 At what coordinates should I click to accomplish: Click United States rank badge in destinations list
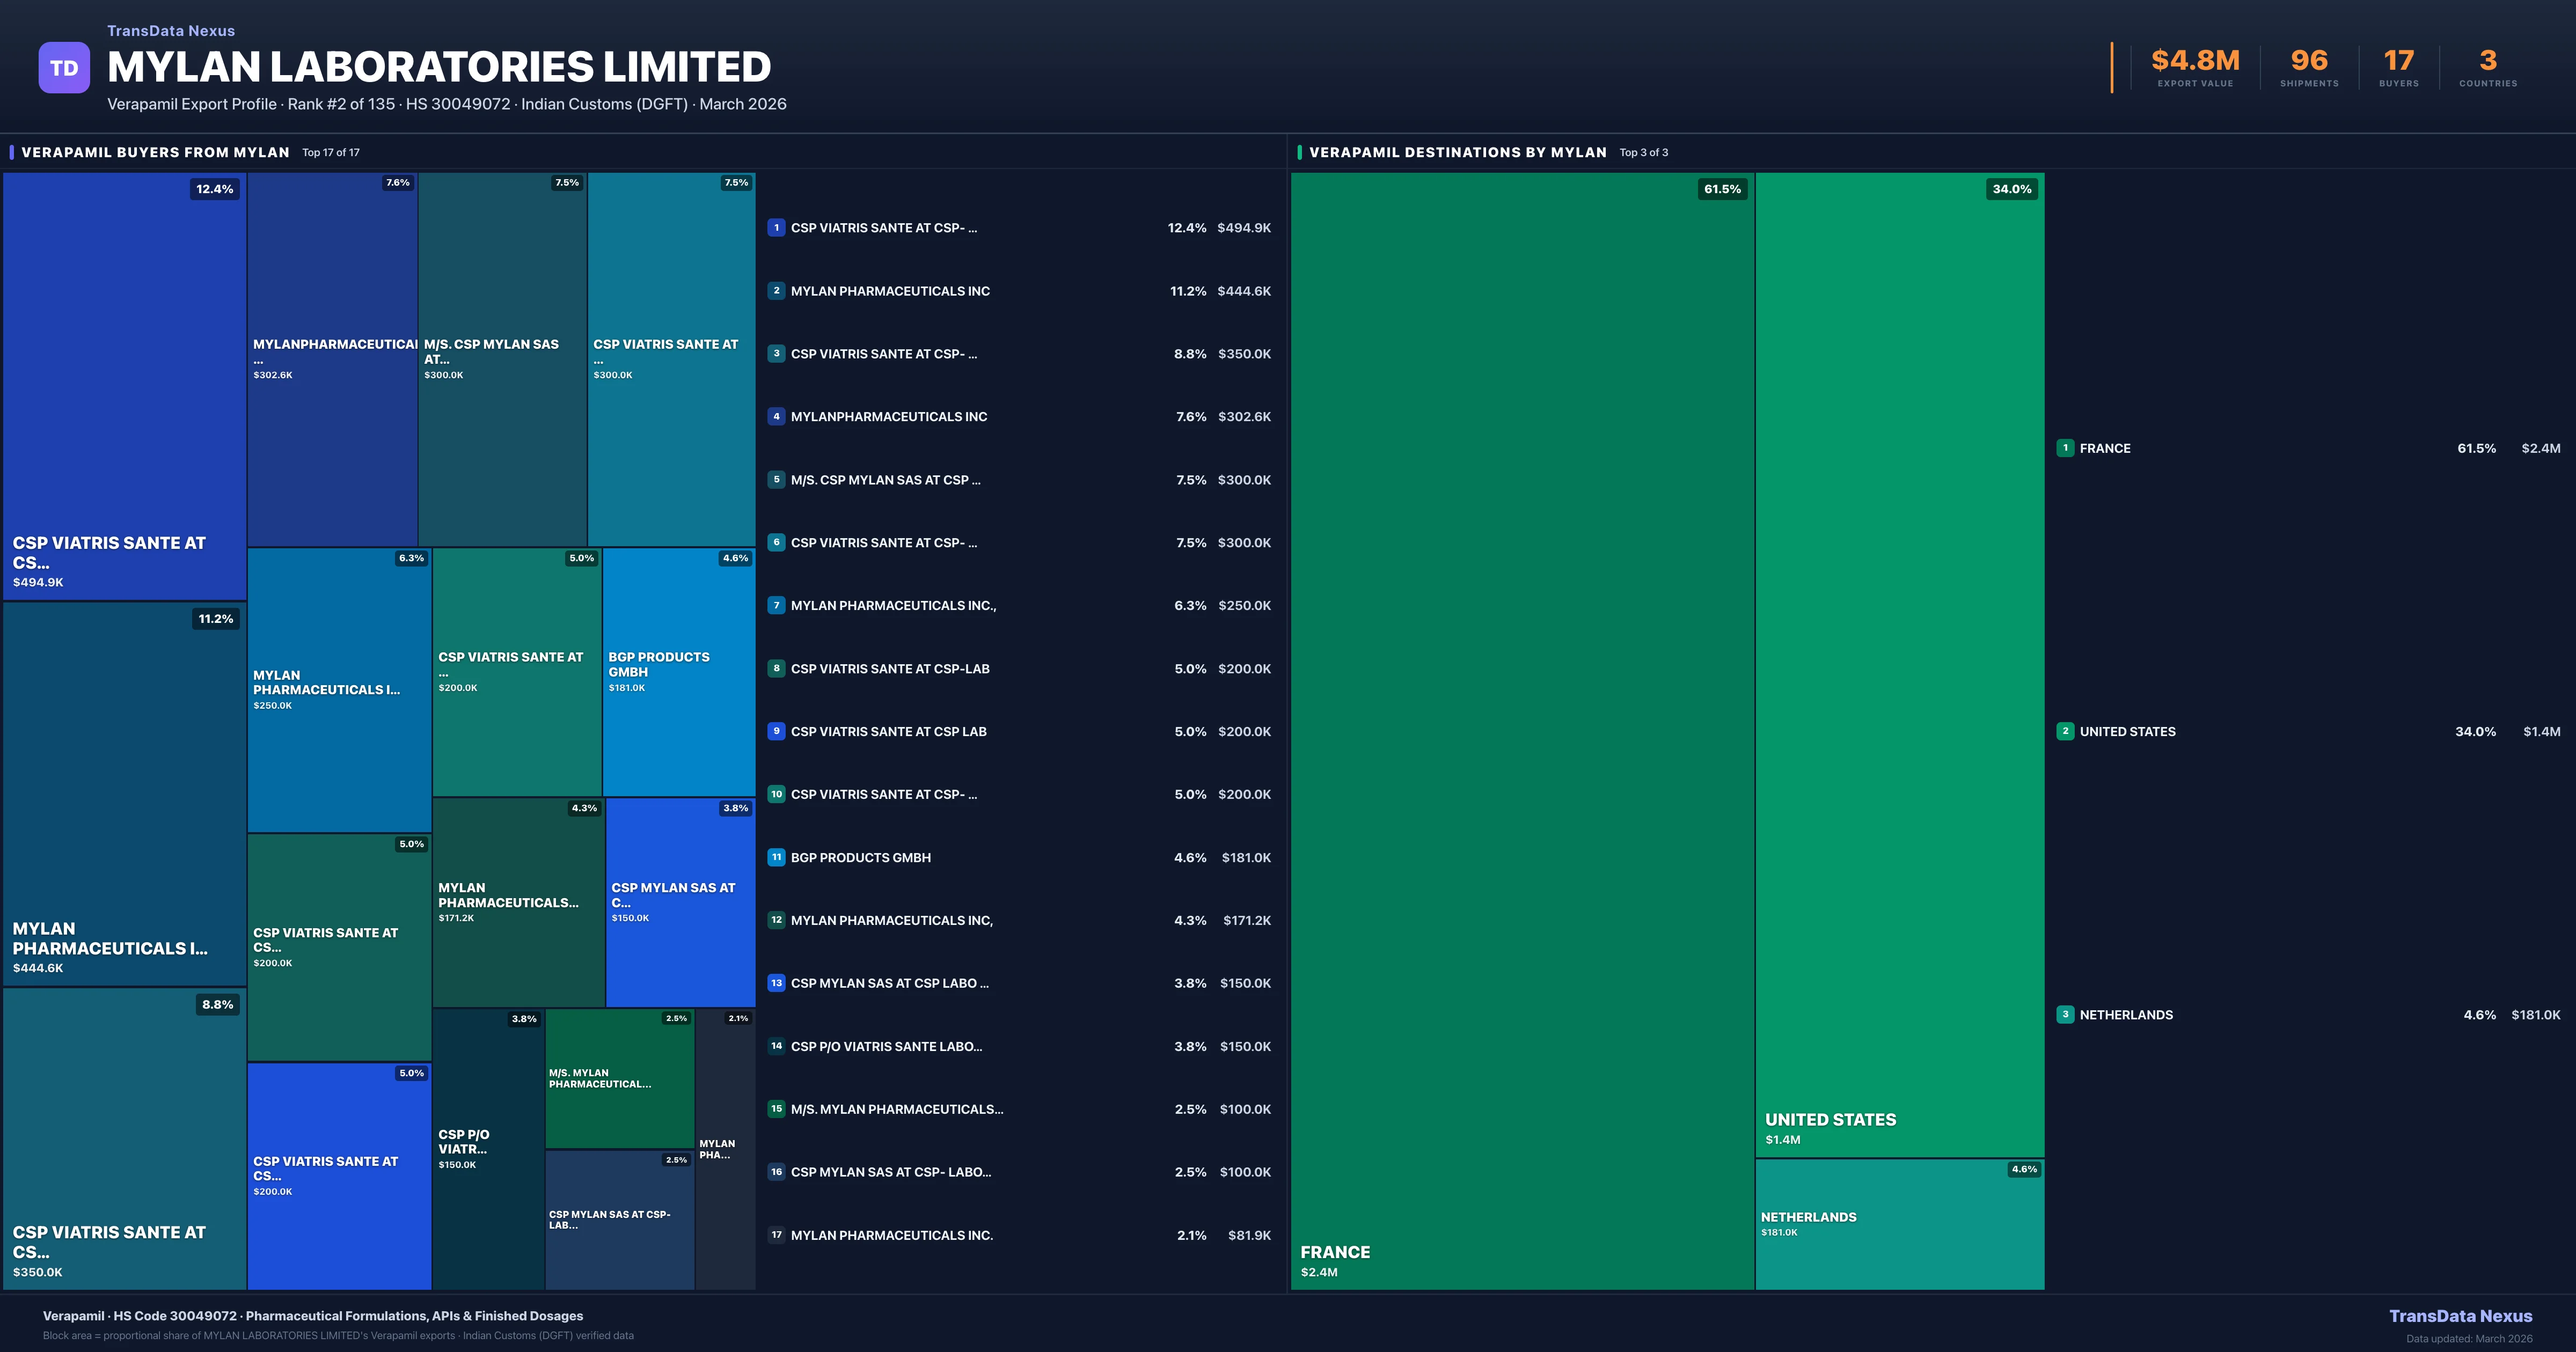tap(2065, 731)
